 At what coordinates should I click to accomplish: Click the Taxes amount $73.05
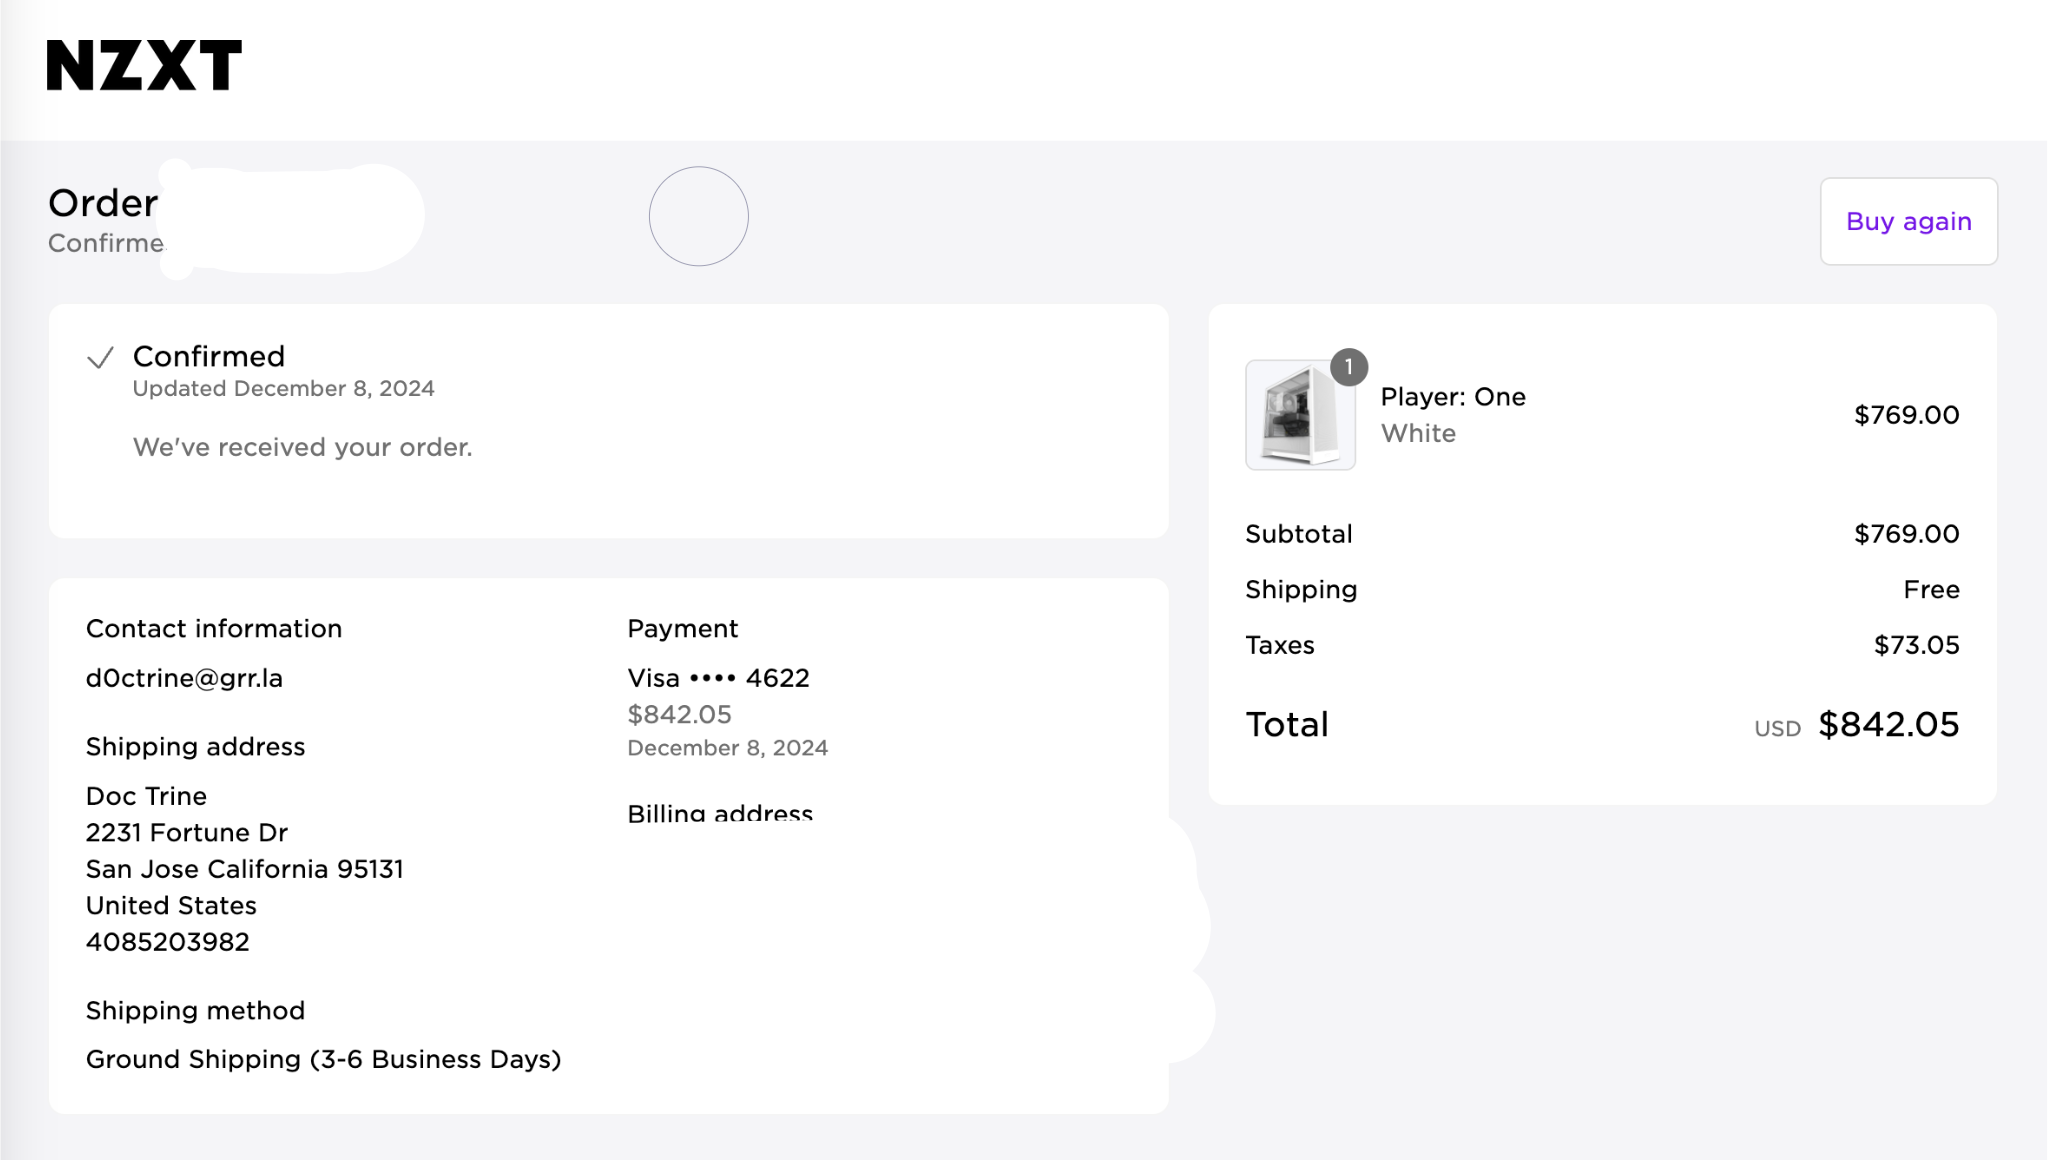[1916, 645]
